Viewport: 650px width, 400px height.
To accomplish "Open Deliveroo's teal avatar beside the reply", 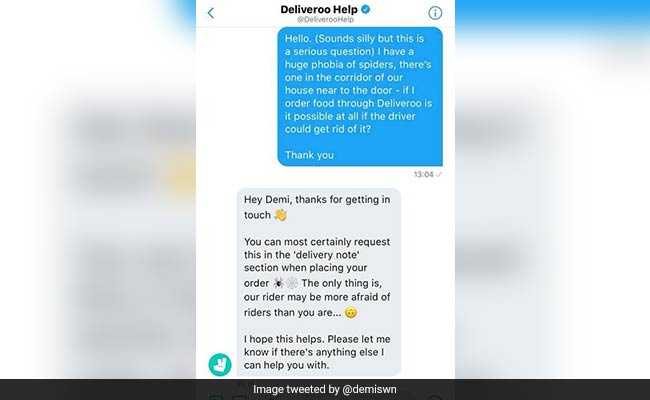I will [x=220, y=364].
